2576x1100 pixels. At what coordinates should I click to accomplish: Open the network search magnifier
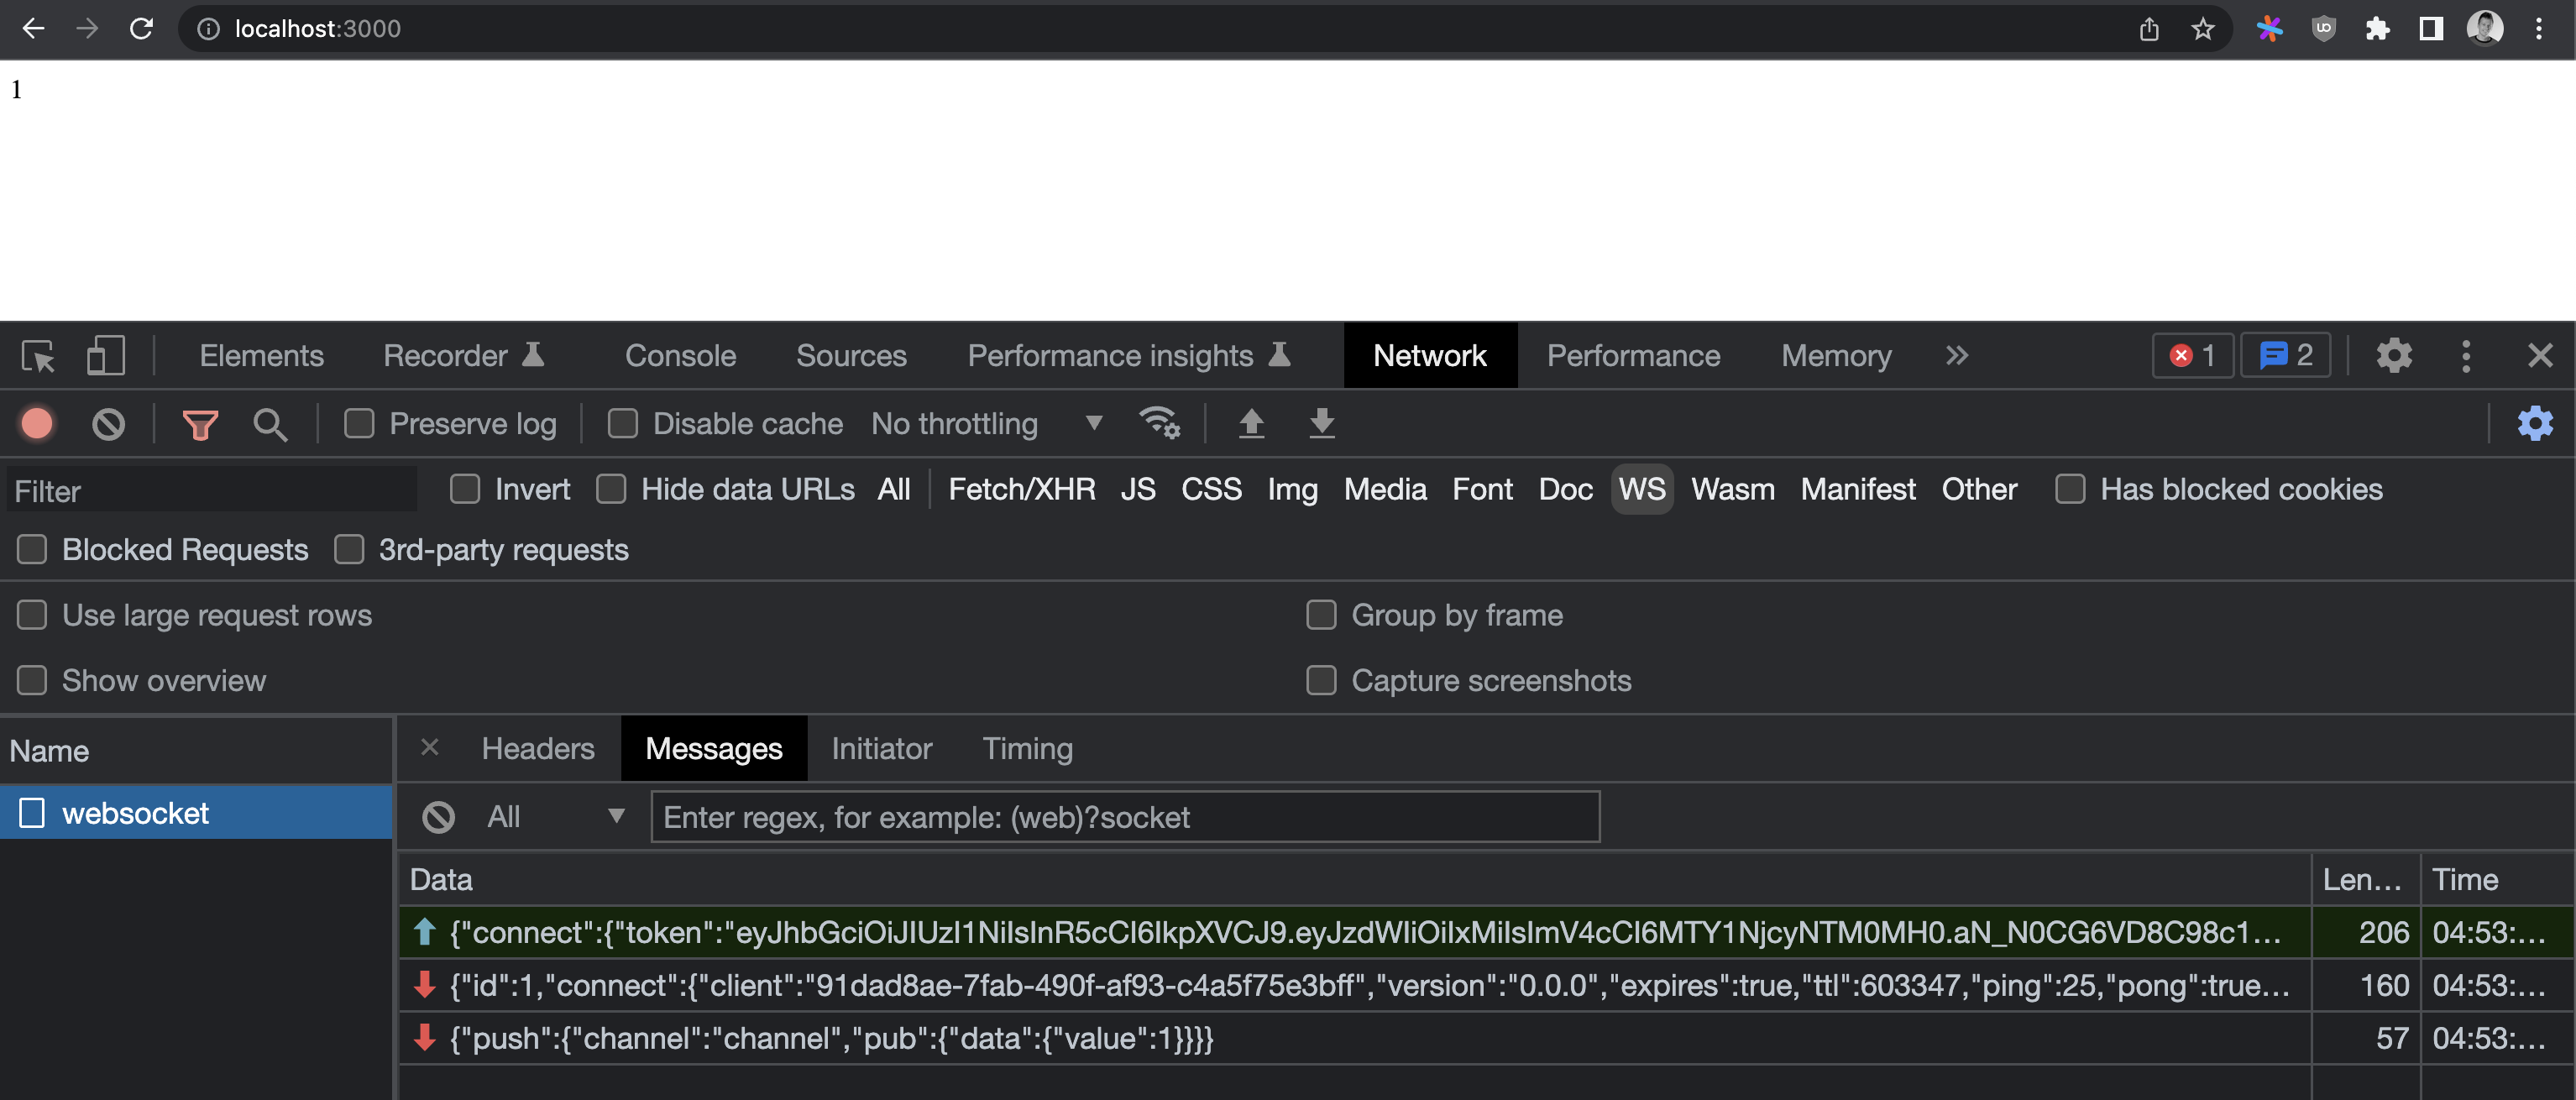[270, 425]
